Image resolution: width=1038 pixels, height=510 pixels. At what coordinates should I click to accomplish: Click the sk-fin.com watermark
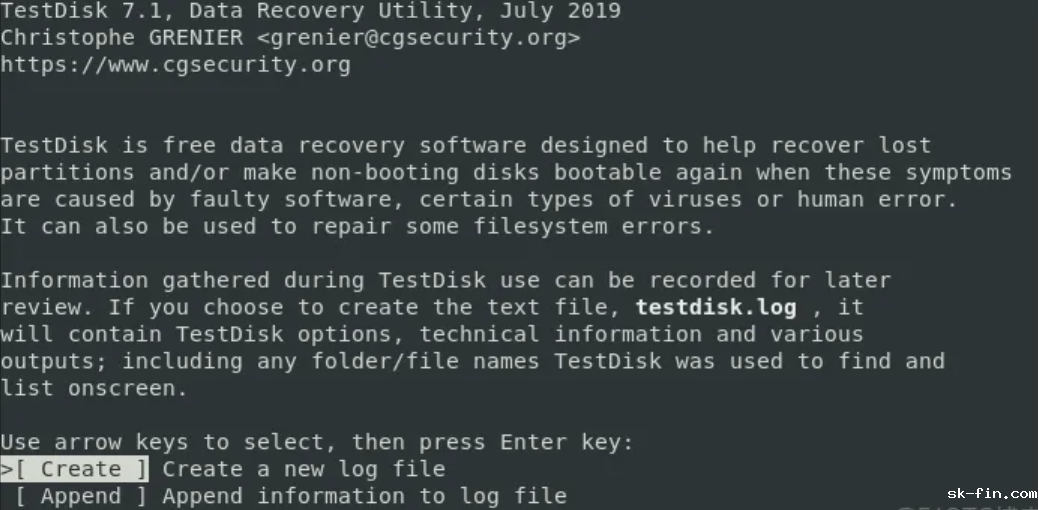tap(991, 493)
